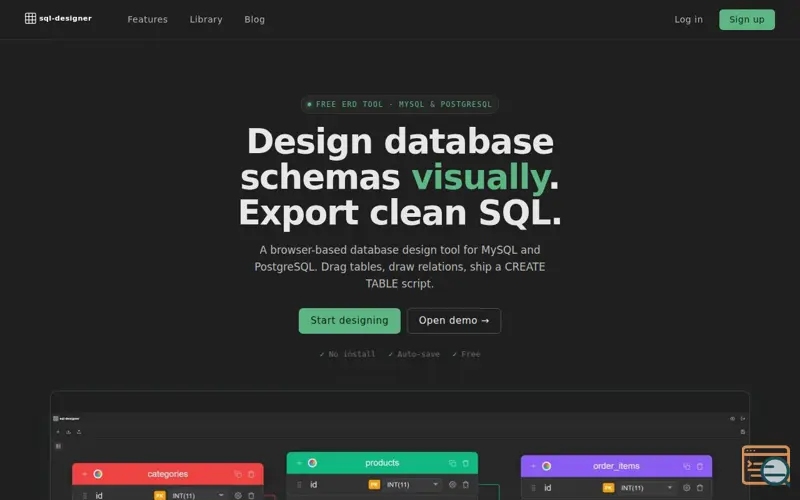Click the Log in link

click(688, 19)
